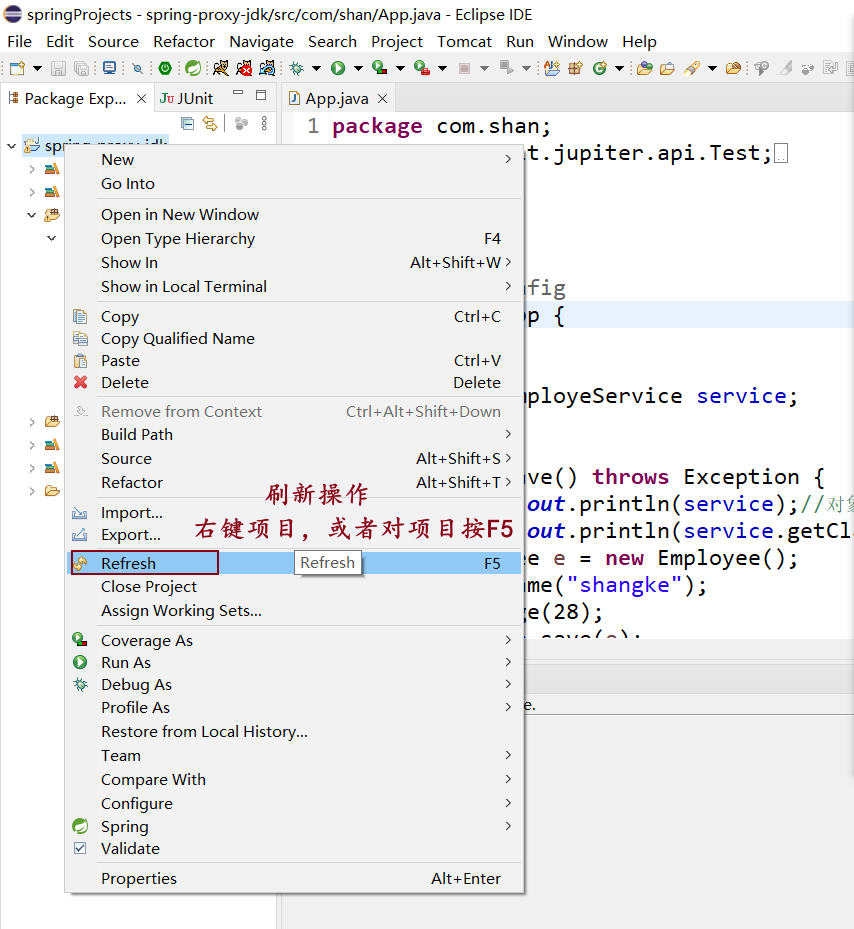Select Copy in the context menu
The image size is (854, 929).
point(295,316)
